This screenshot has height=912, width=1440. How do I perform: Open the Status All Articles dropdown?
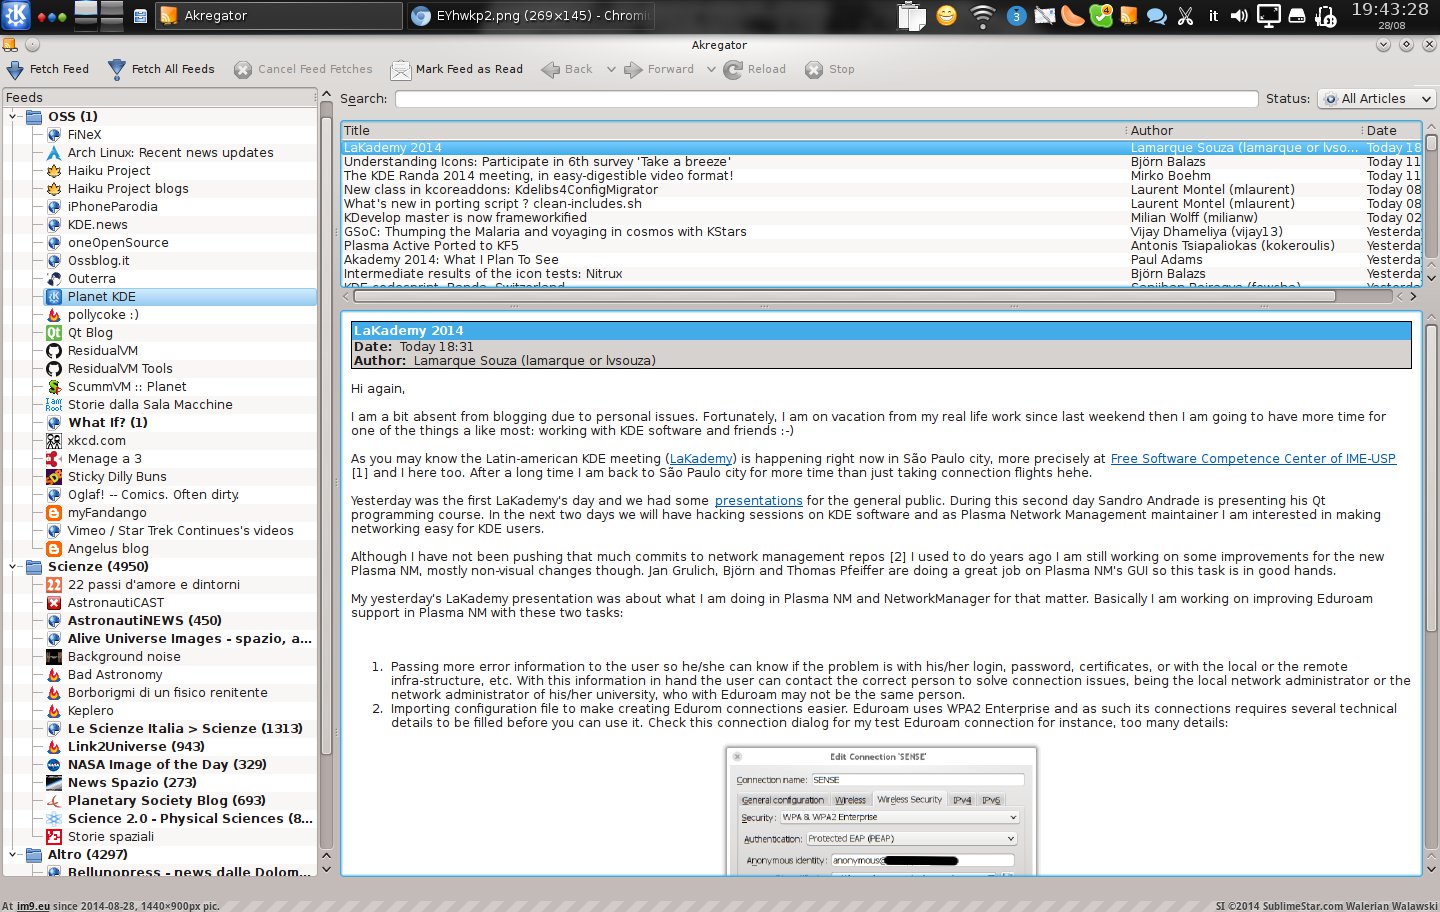point(1377,99)
